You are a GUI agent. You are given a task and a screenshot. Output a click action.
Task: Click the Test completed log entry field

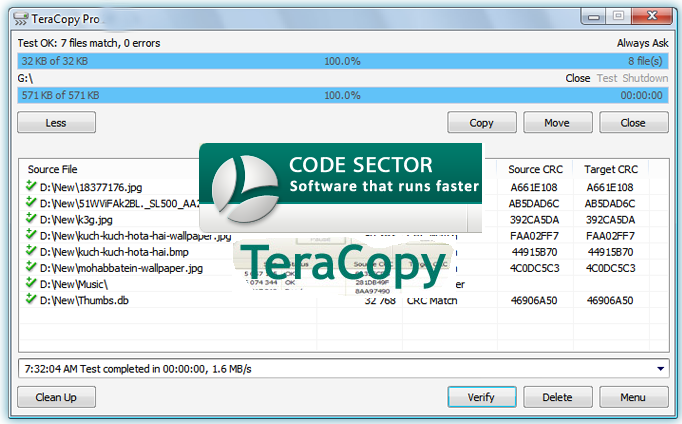[343, 369]
